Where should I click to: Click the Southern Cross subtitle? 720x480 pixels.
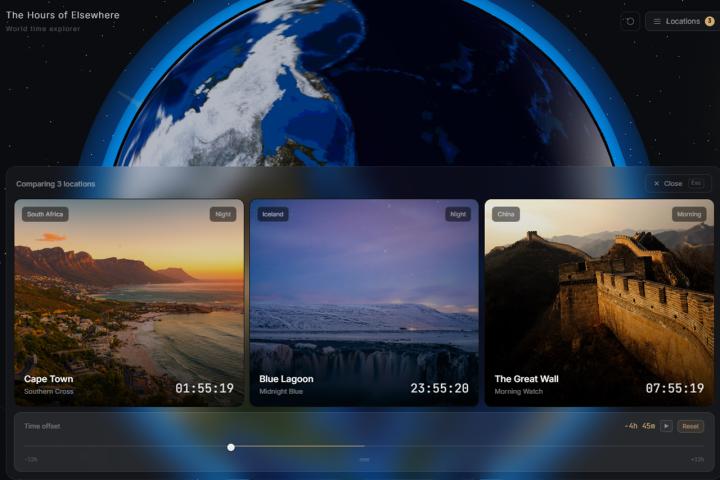49,391
